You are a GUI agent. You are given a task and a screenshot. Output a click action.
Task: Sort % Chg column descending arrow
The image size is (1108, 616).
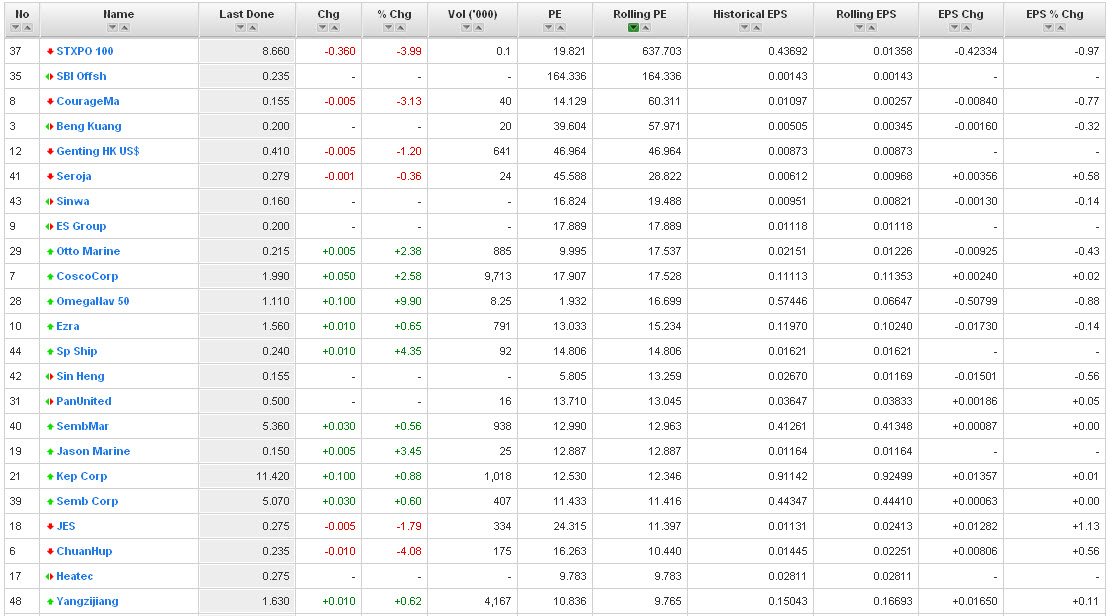[388, 28]
